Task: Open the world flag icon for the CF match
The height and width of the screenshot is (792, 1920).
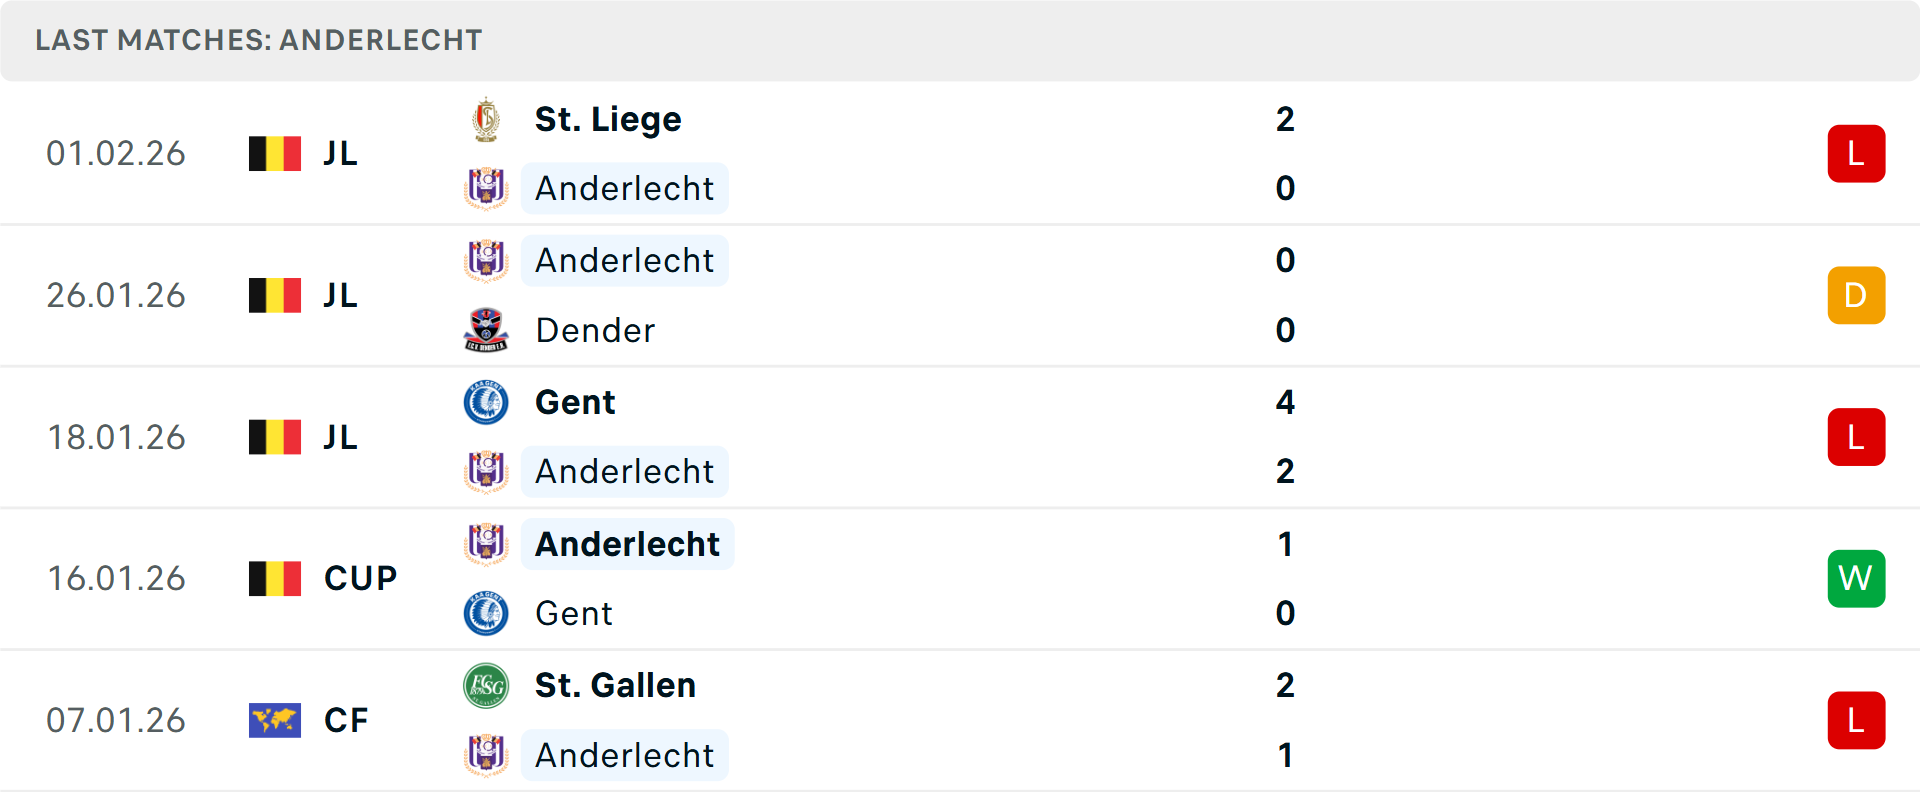Action: [274, 720]
